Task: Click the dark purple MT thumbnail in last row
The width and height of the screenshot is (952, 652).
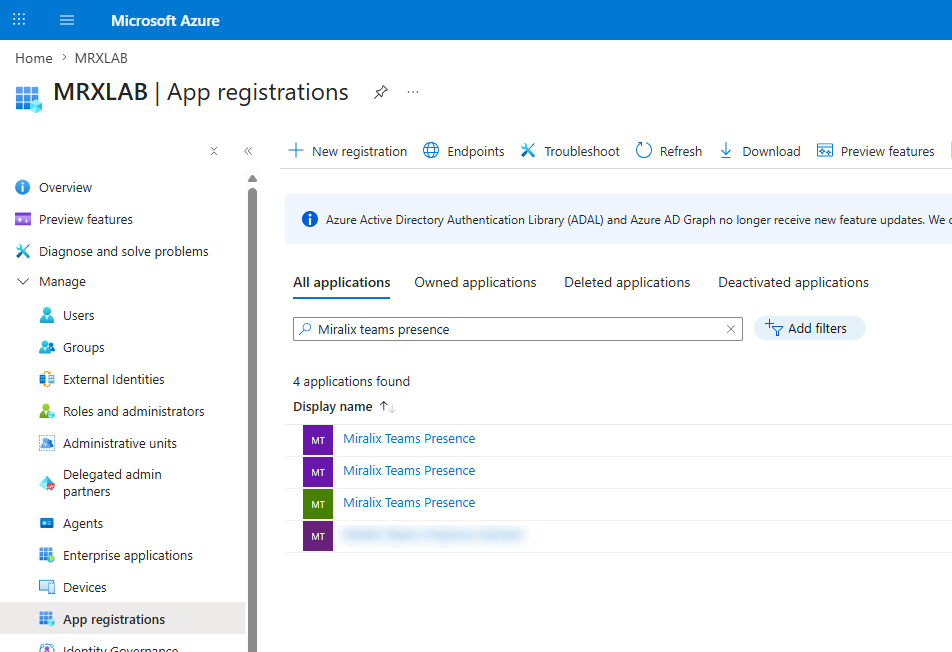Action: pyautogui.click(x=318, y=537)
